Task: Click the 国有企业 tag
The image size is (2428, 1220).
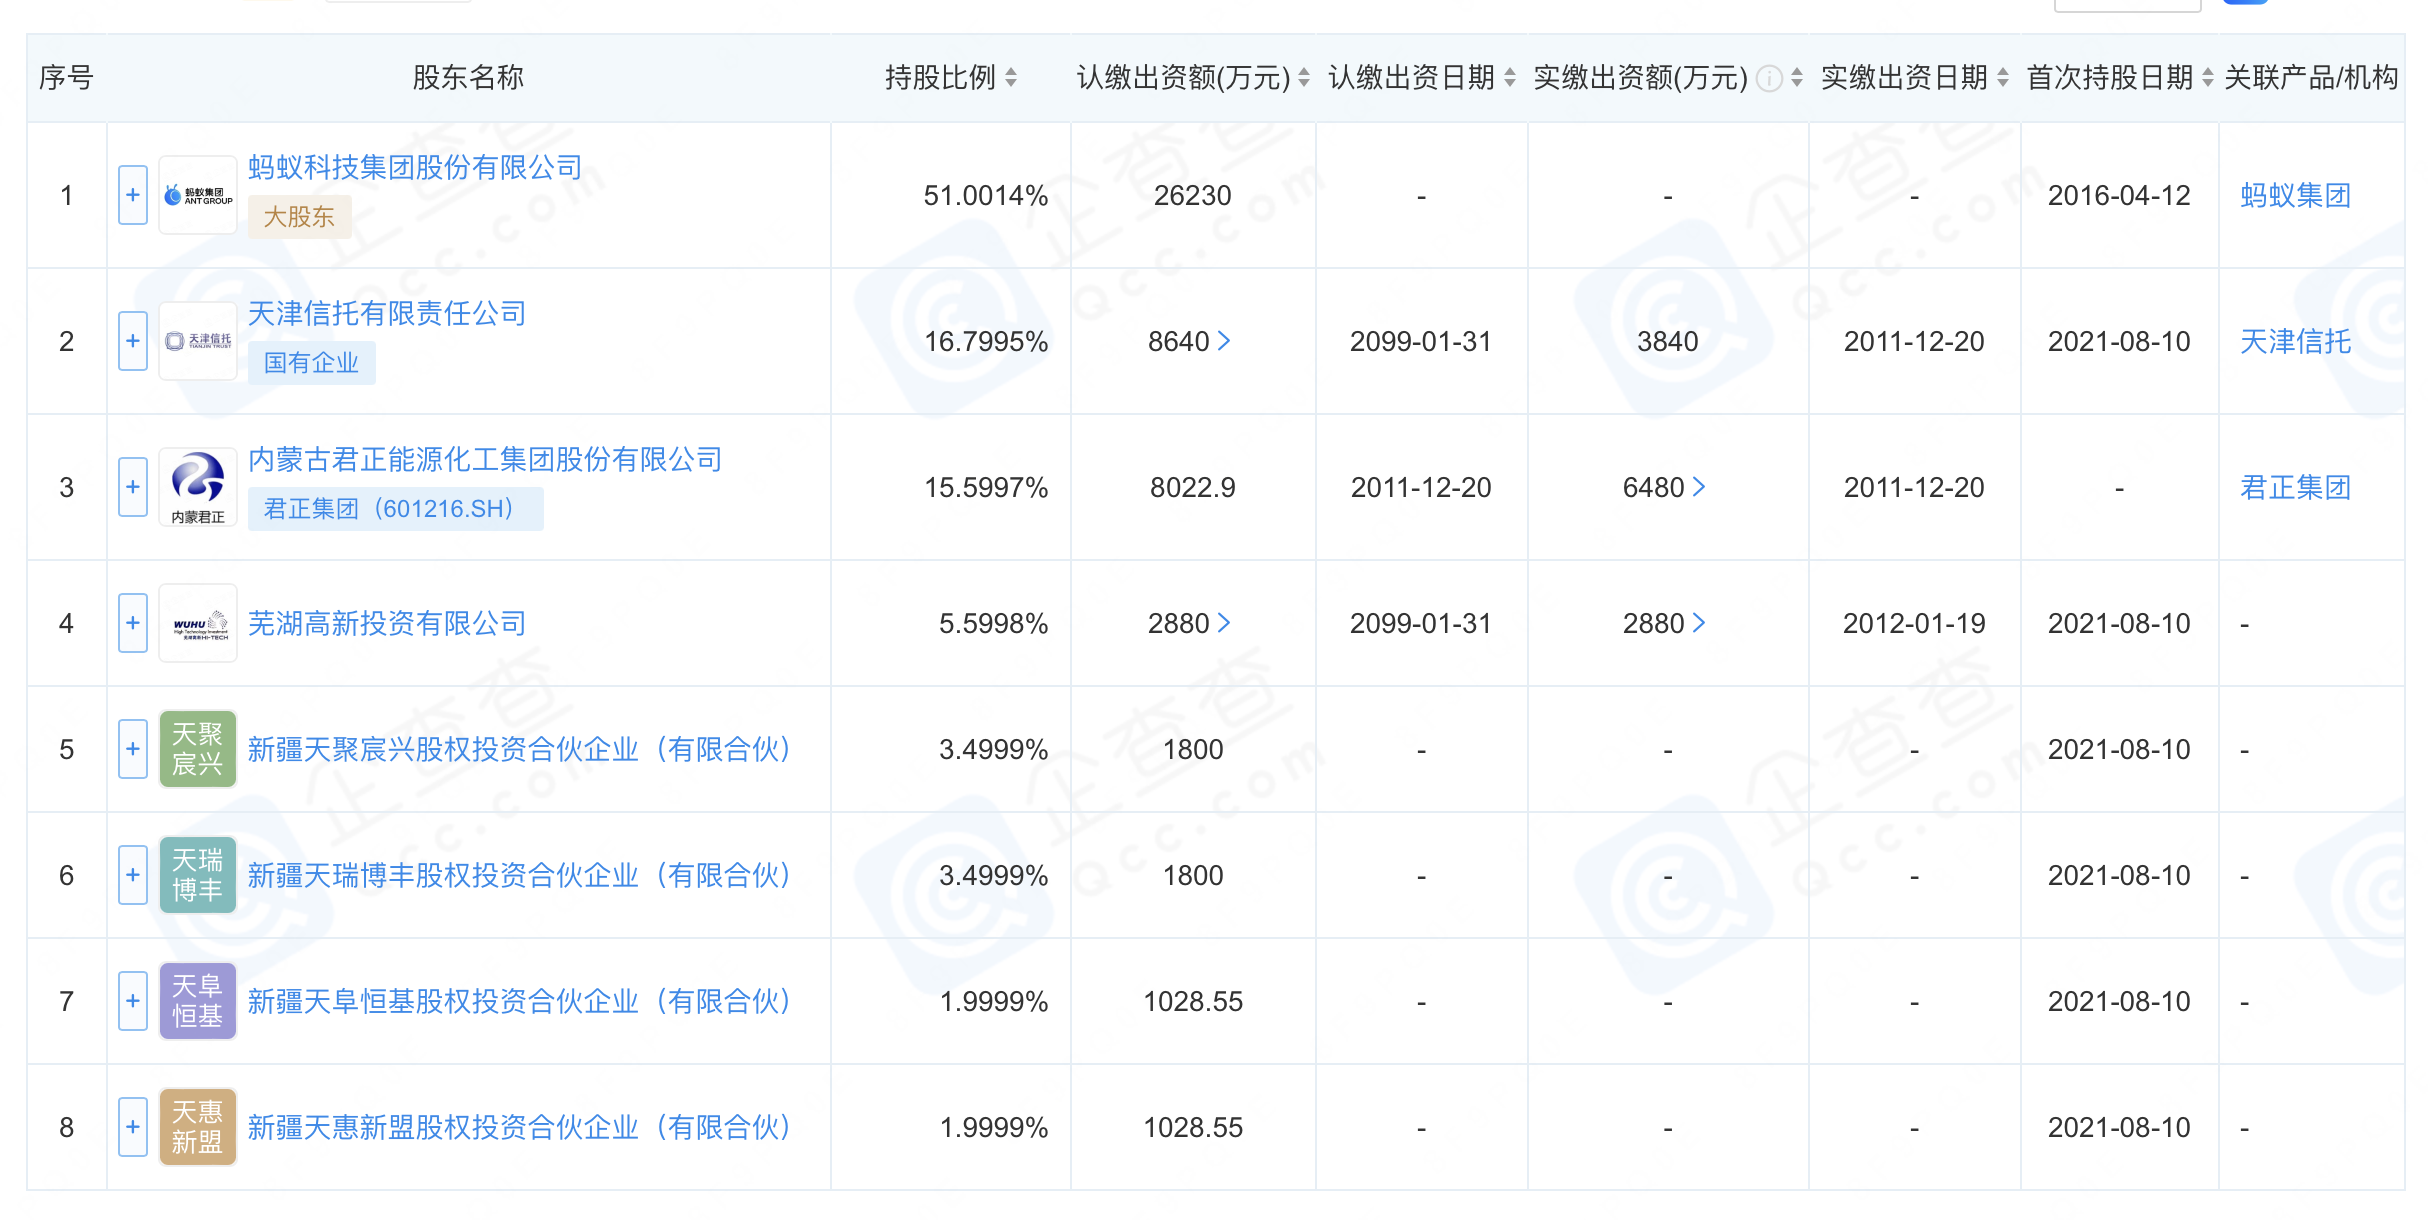Action: 311,363
